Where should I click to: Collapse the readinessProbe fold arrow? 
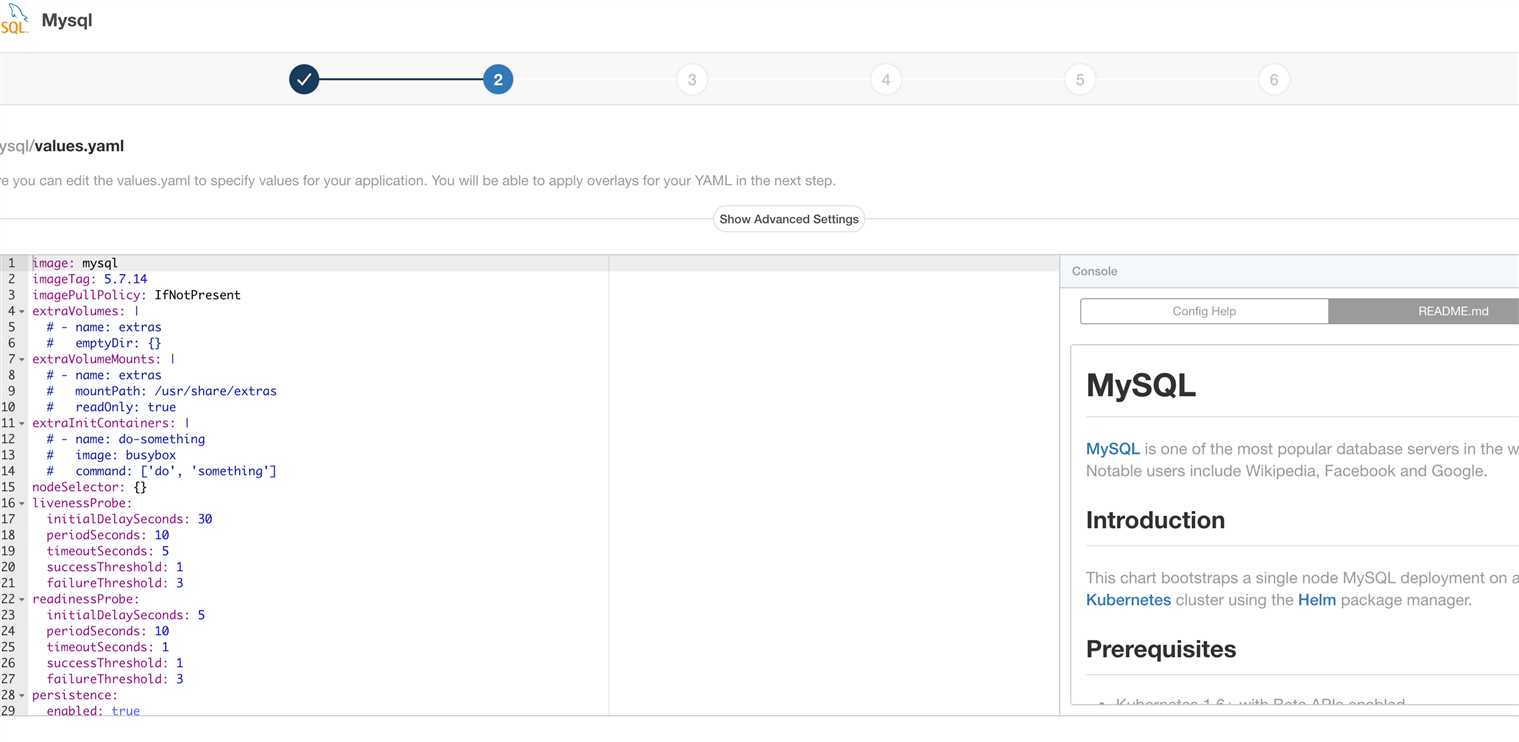pyautogui.click(x=23, y=599)
